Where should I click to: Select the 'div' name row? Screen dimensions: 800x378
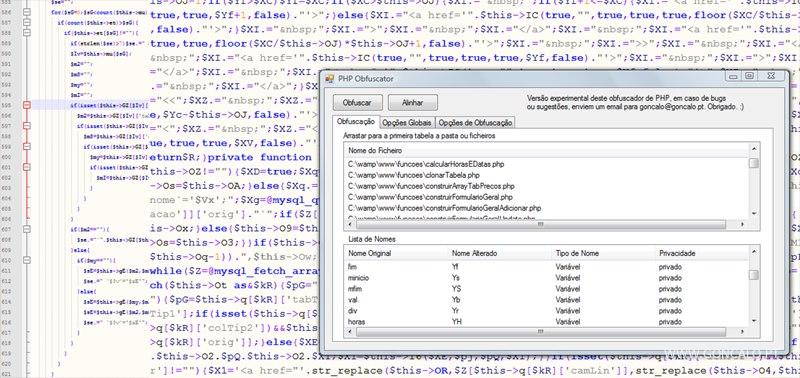click(x=545, y=311)
